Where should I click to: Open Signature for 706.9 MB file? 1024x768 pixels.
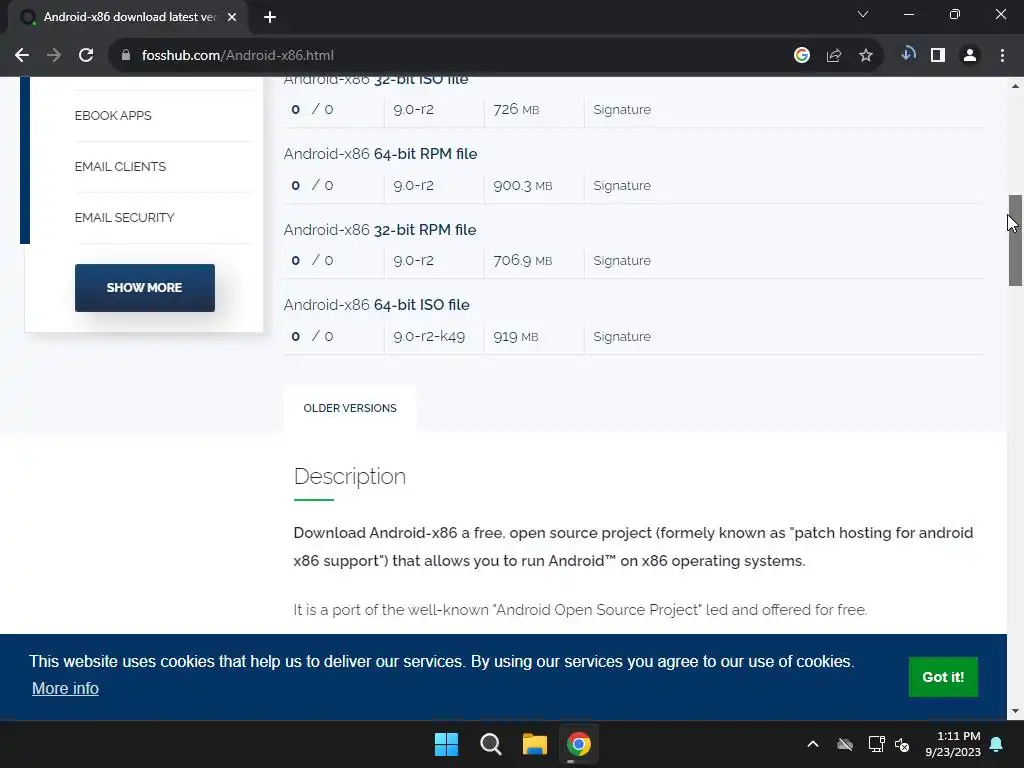tap(622, 261)
